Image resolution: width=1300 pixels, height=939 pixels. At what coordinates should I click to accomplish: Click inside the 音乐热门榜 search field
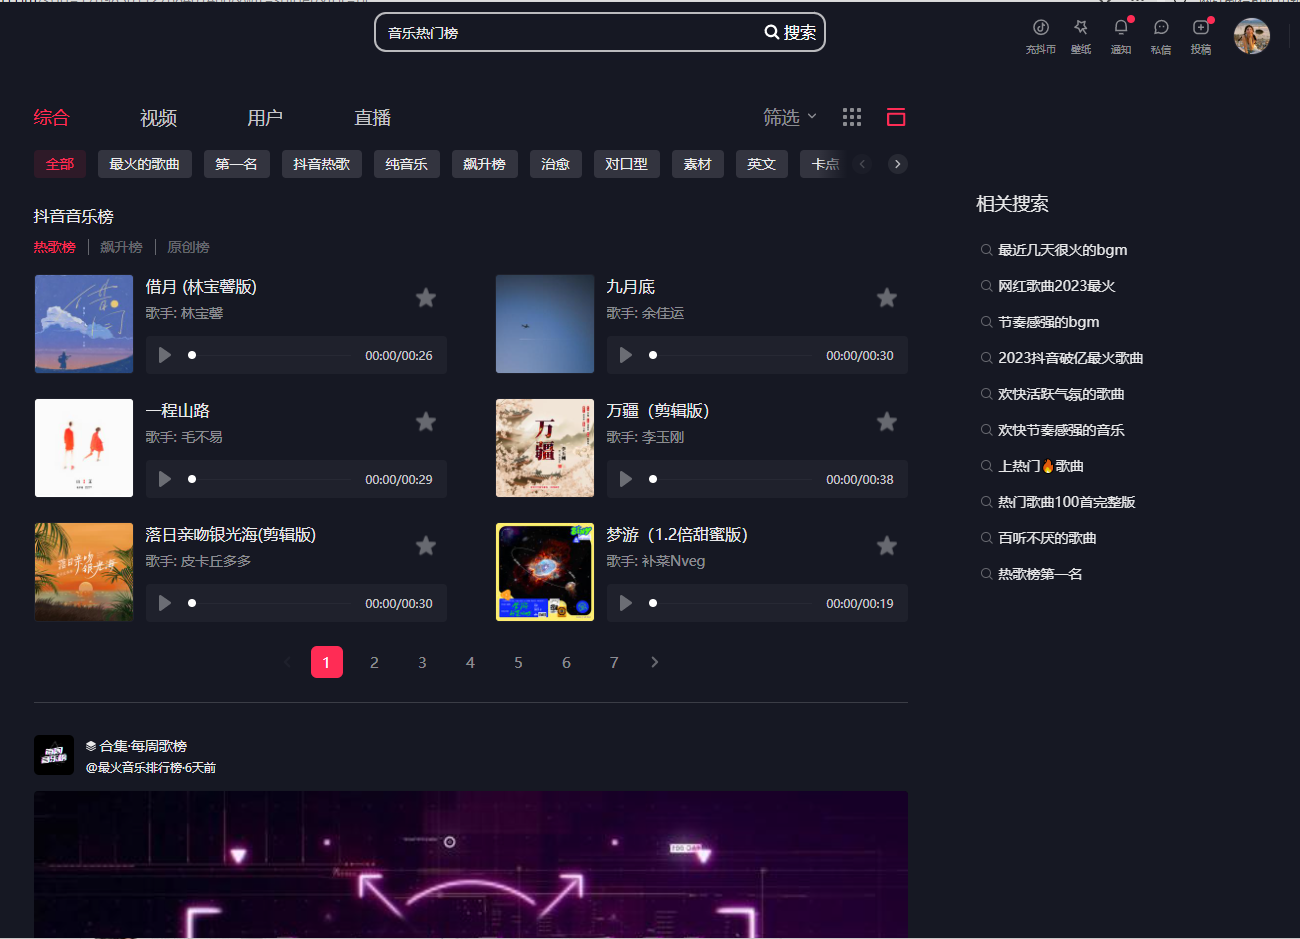point(570,32)
